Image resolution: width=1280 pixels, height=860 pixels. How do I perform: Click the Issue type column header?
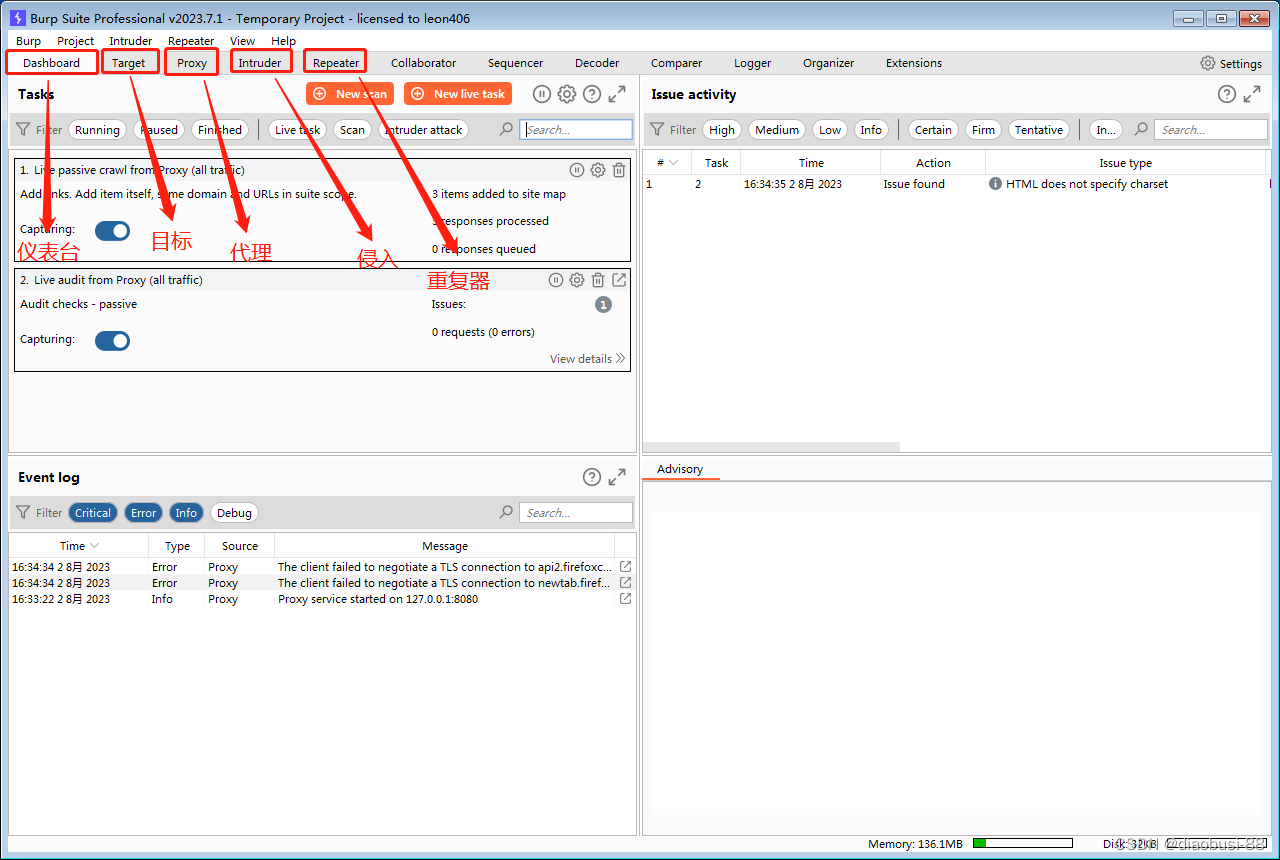pos(1126,163)
